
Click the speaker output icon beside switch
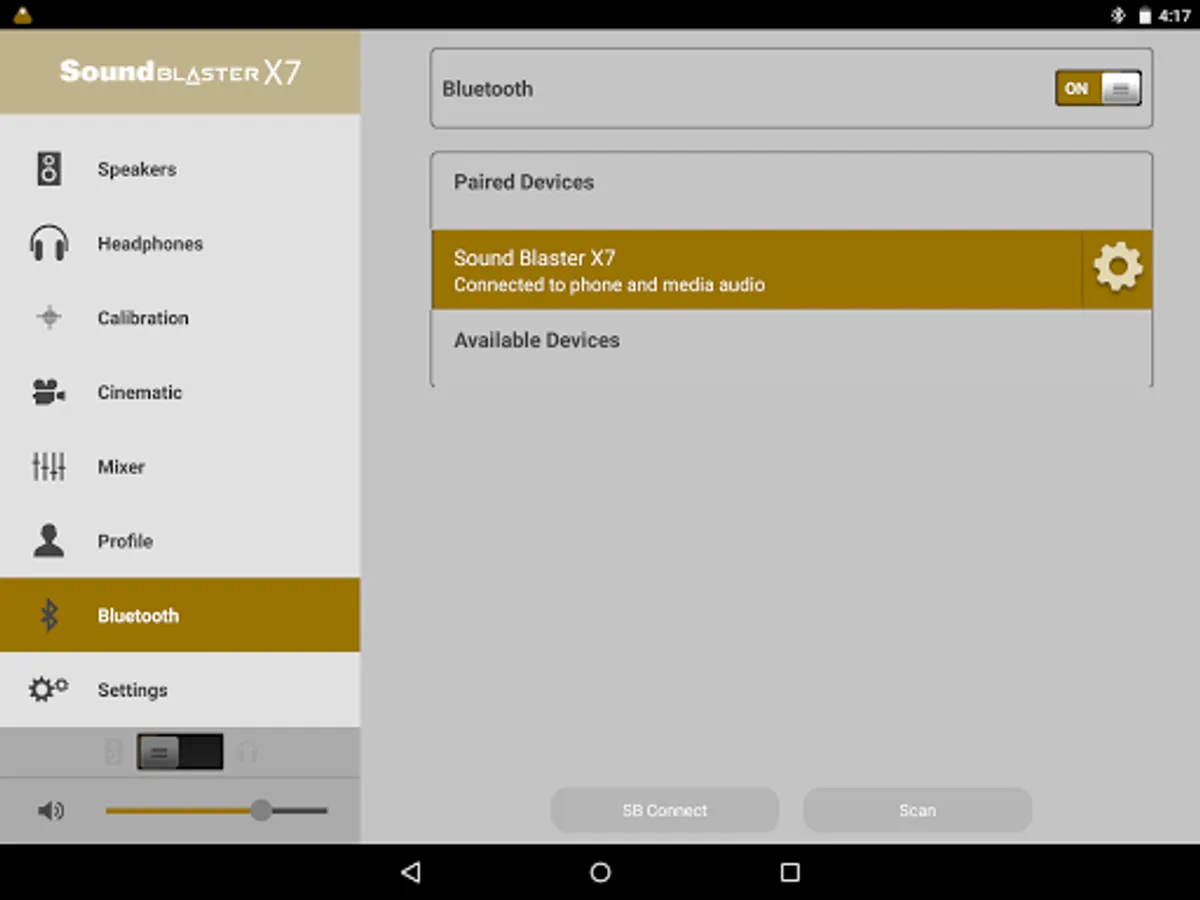[114, 752]
